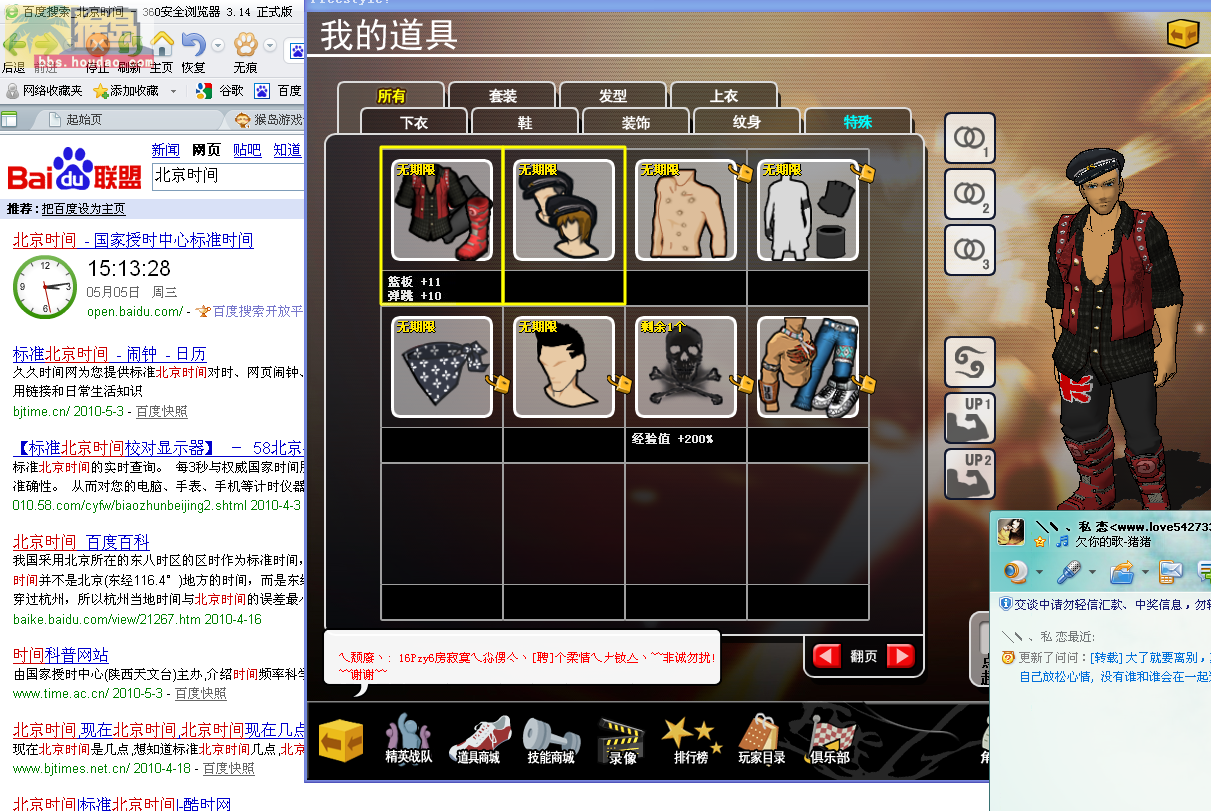
Task: Open 网络收藏夹 in browser bookmarks bar
Action: click(44, 91)
